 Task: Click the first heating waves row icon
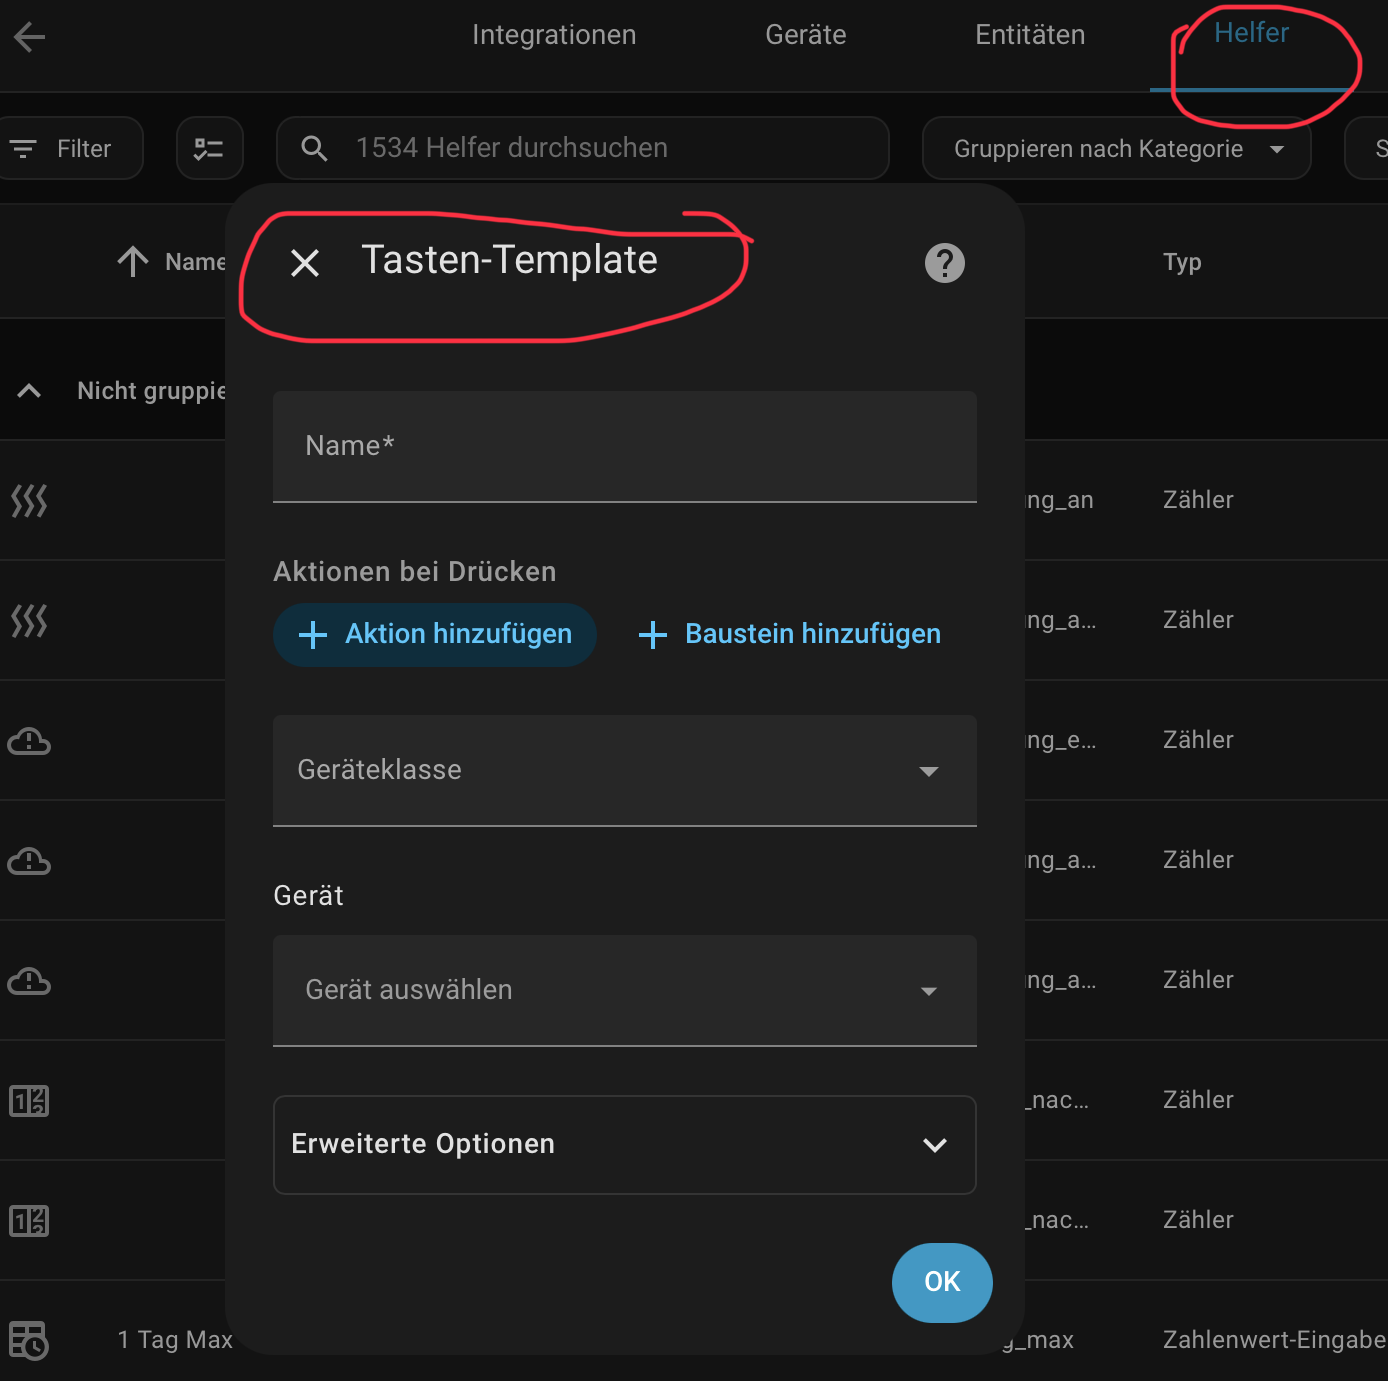tap(29, 500)
